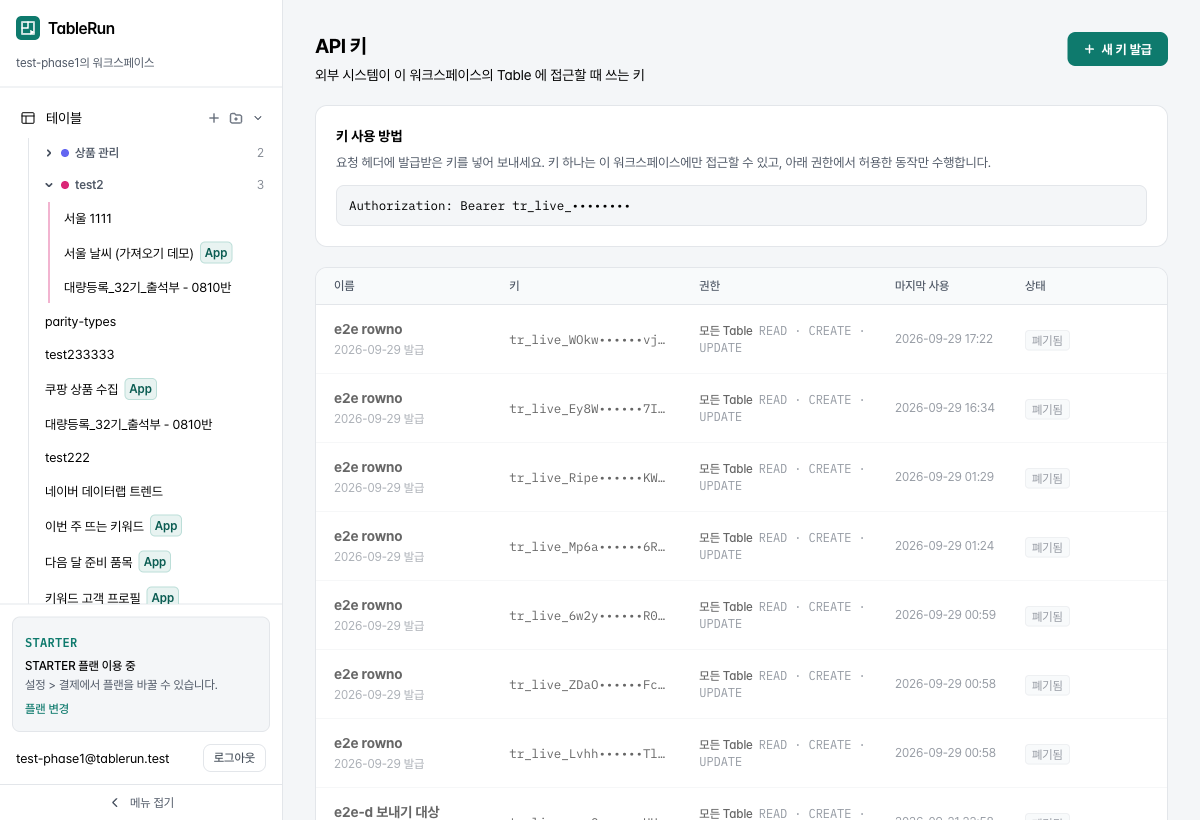Click the 2026-09-29 01:29 last-used cell
The image size is (1200, 820).
(x=944, y=477)
